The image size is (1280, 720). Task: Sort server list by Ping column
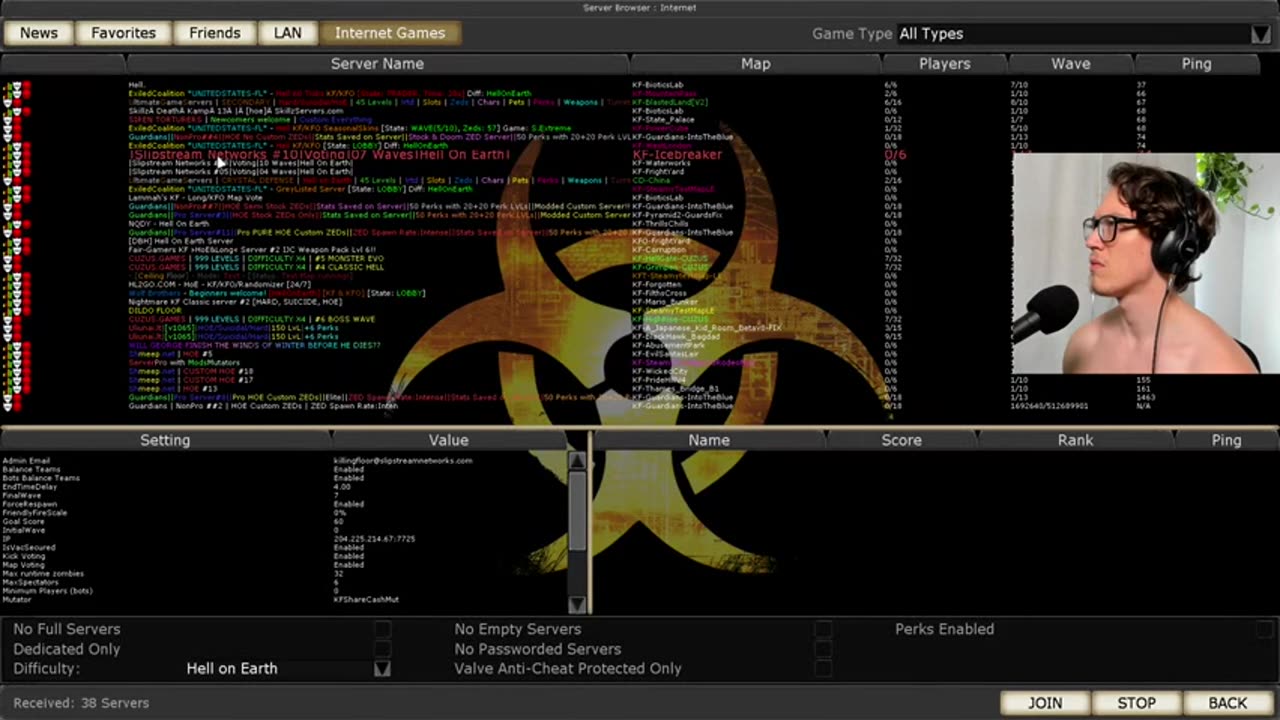click(1196, 64)
